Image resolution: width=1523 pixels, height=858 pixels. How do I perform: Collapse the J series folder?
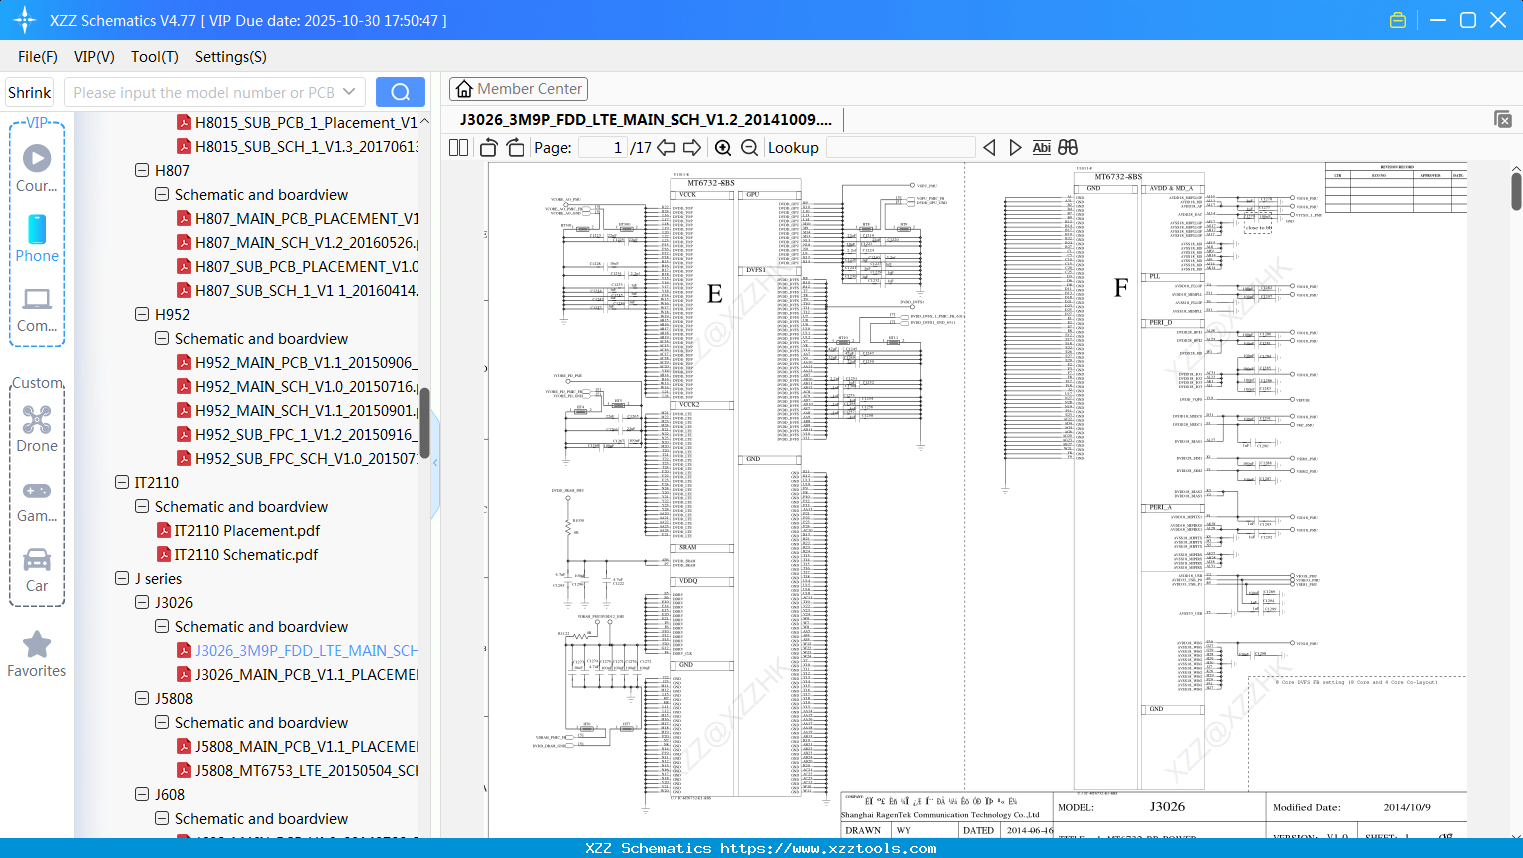[121, 578]
